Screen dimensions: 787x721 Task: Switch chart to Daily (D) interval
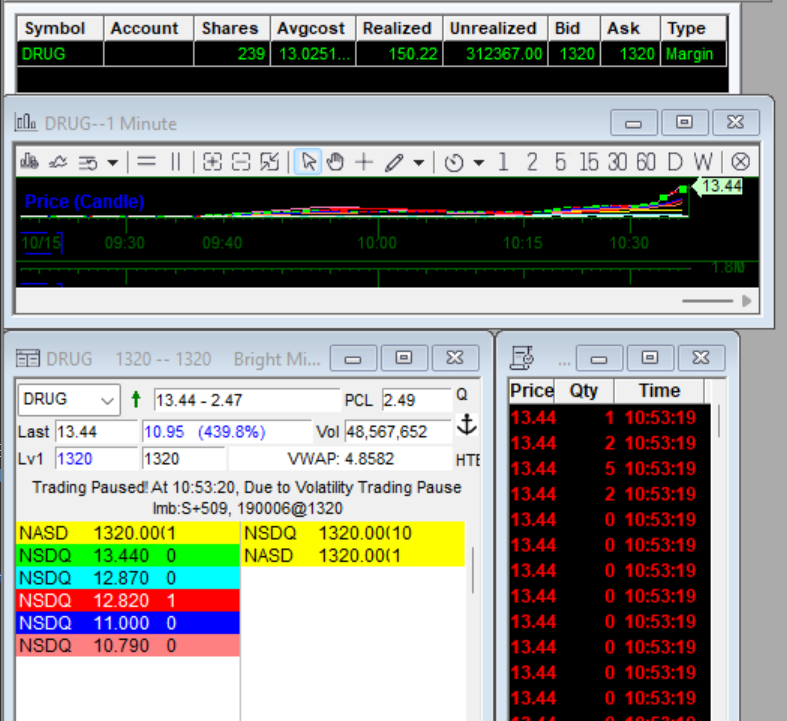(x=675, y=162)
